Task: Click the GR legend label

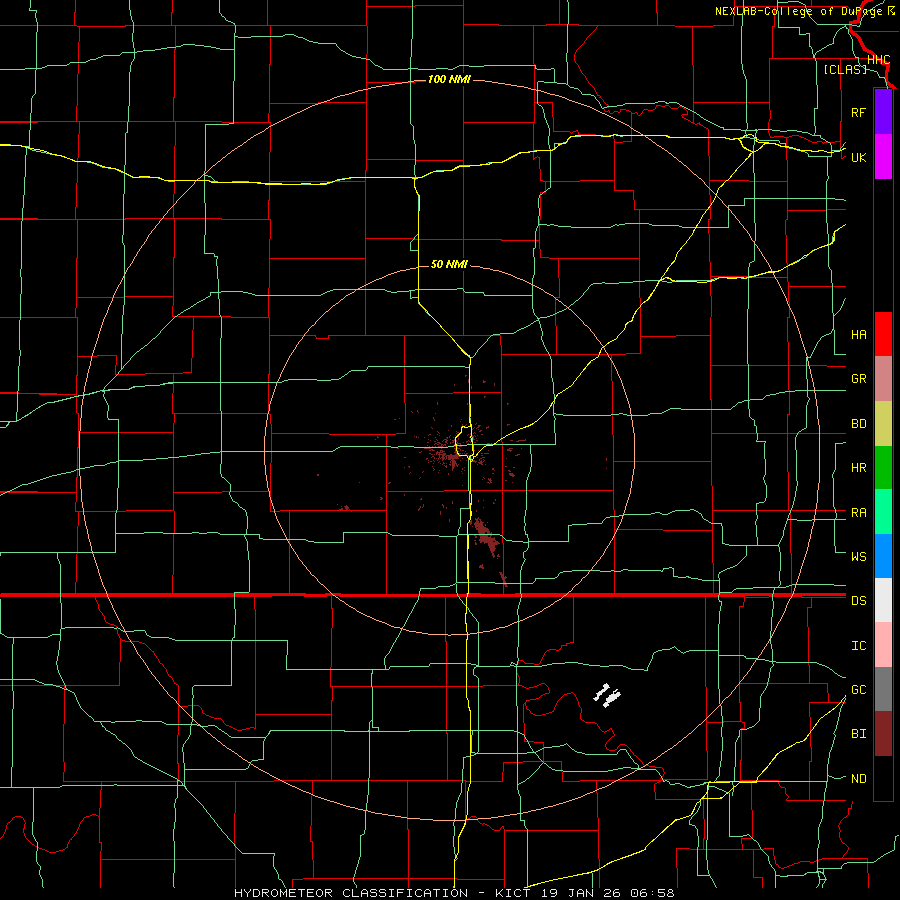Action: coord(858,379)
